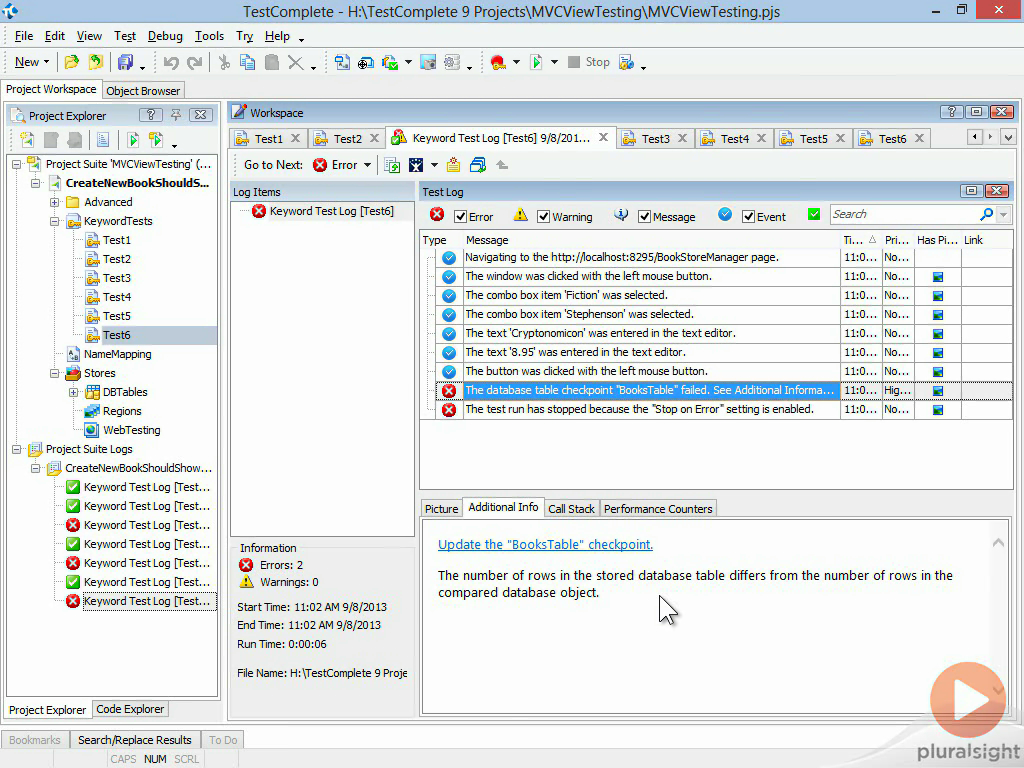Image resolution: width=1024 pixels, height=768 pixels.
Task: Open the workspace tab list dropdown arrow
Action: (1008, 137)
